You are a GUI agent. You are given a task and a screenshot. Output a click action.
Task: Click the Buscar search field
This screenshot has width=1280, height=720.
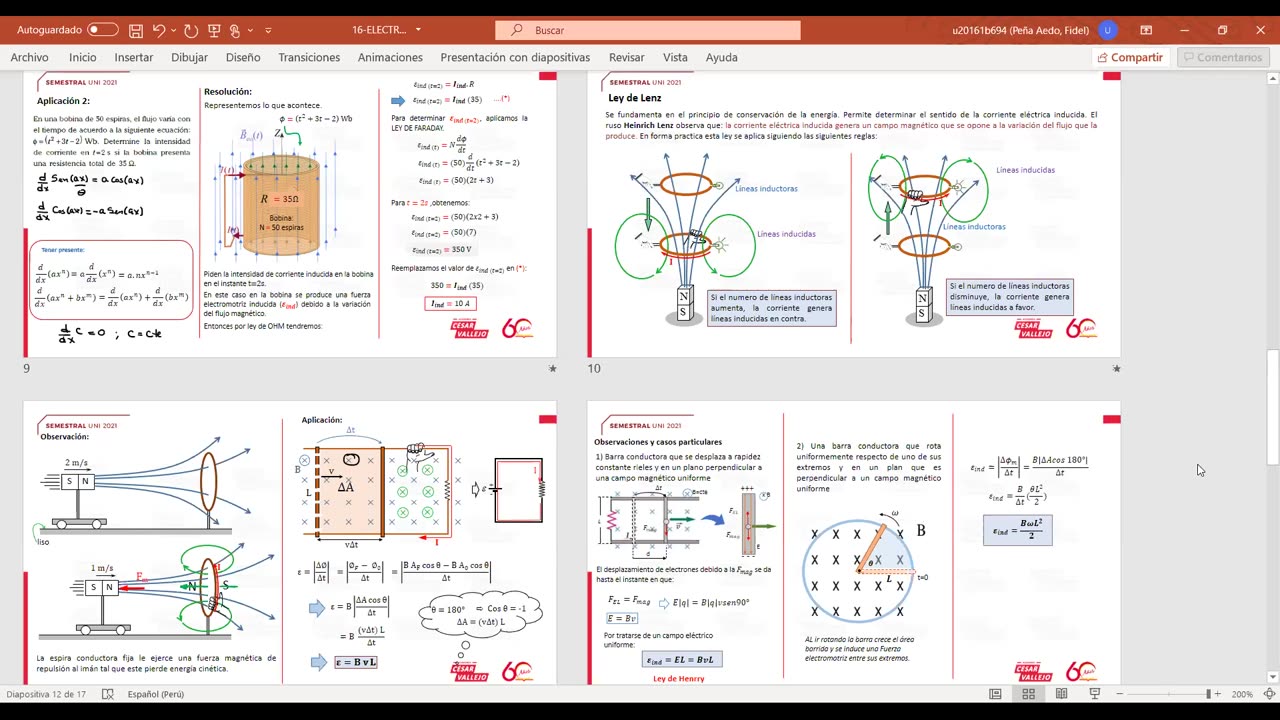tap(648, 30)
